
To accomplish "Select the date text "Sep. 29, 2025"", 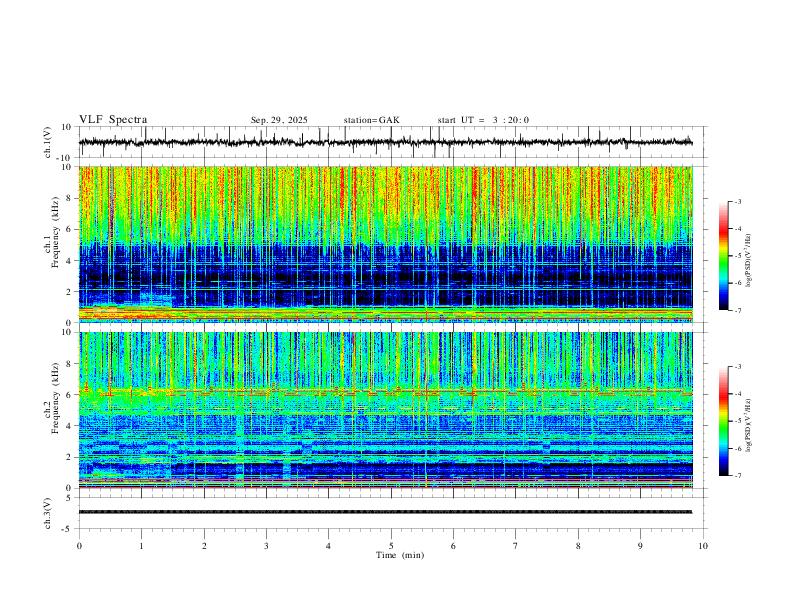I will pyautogui.click(x=279, y=120).
